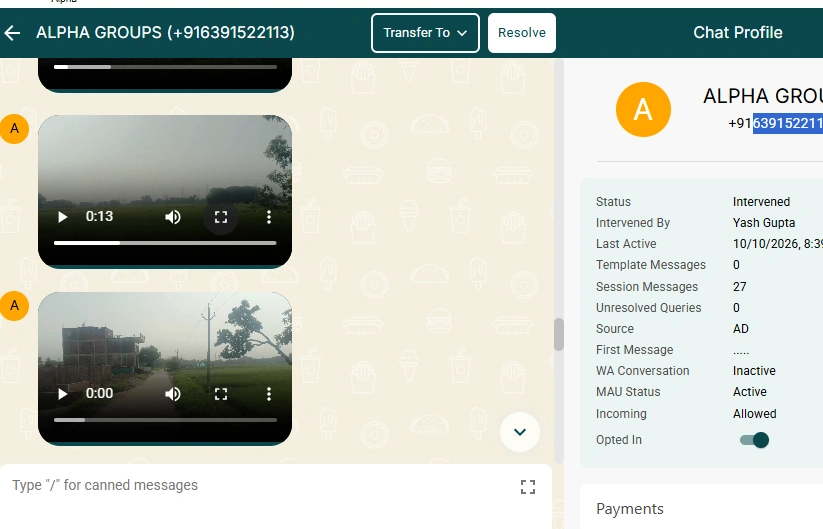The image size is (823, 529).
Task: Click the Payments section heading
Action: tap(630, 509)
